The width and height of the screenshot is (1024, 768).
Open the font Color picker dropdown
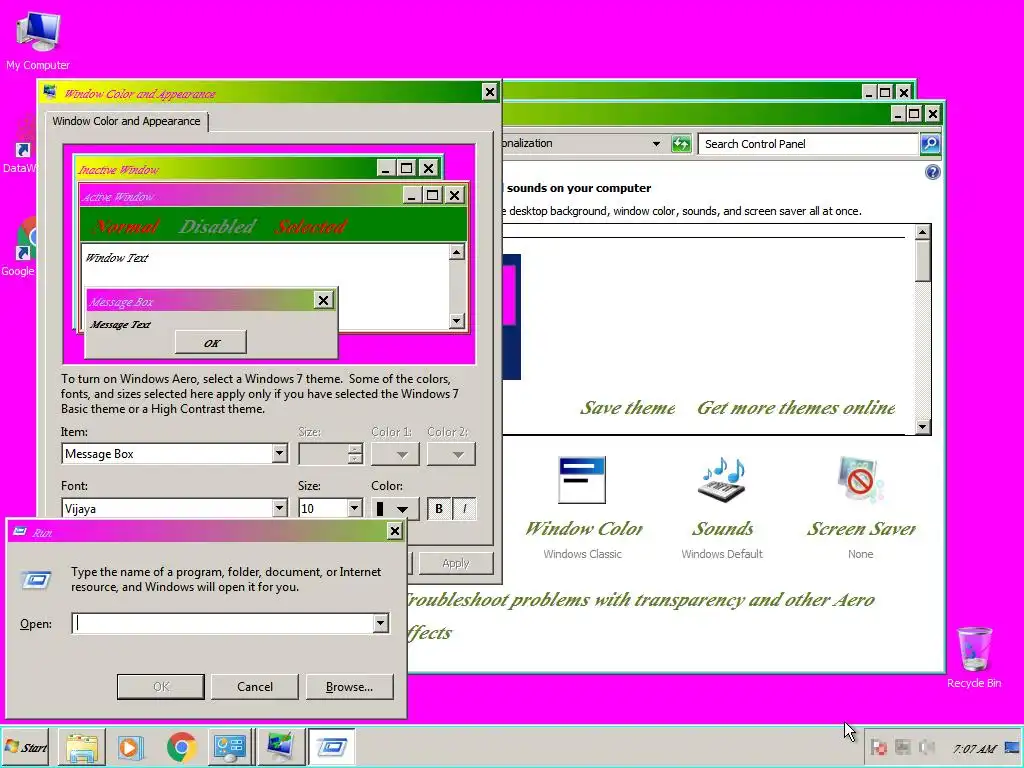[x=395, y=508]
